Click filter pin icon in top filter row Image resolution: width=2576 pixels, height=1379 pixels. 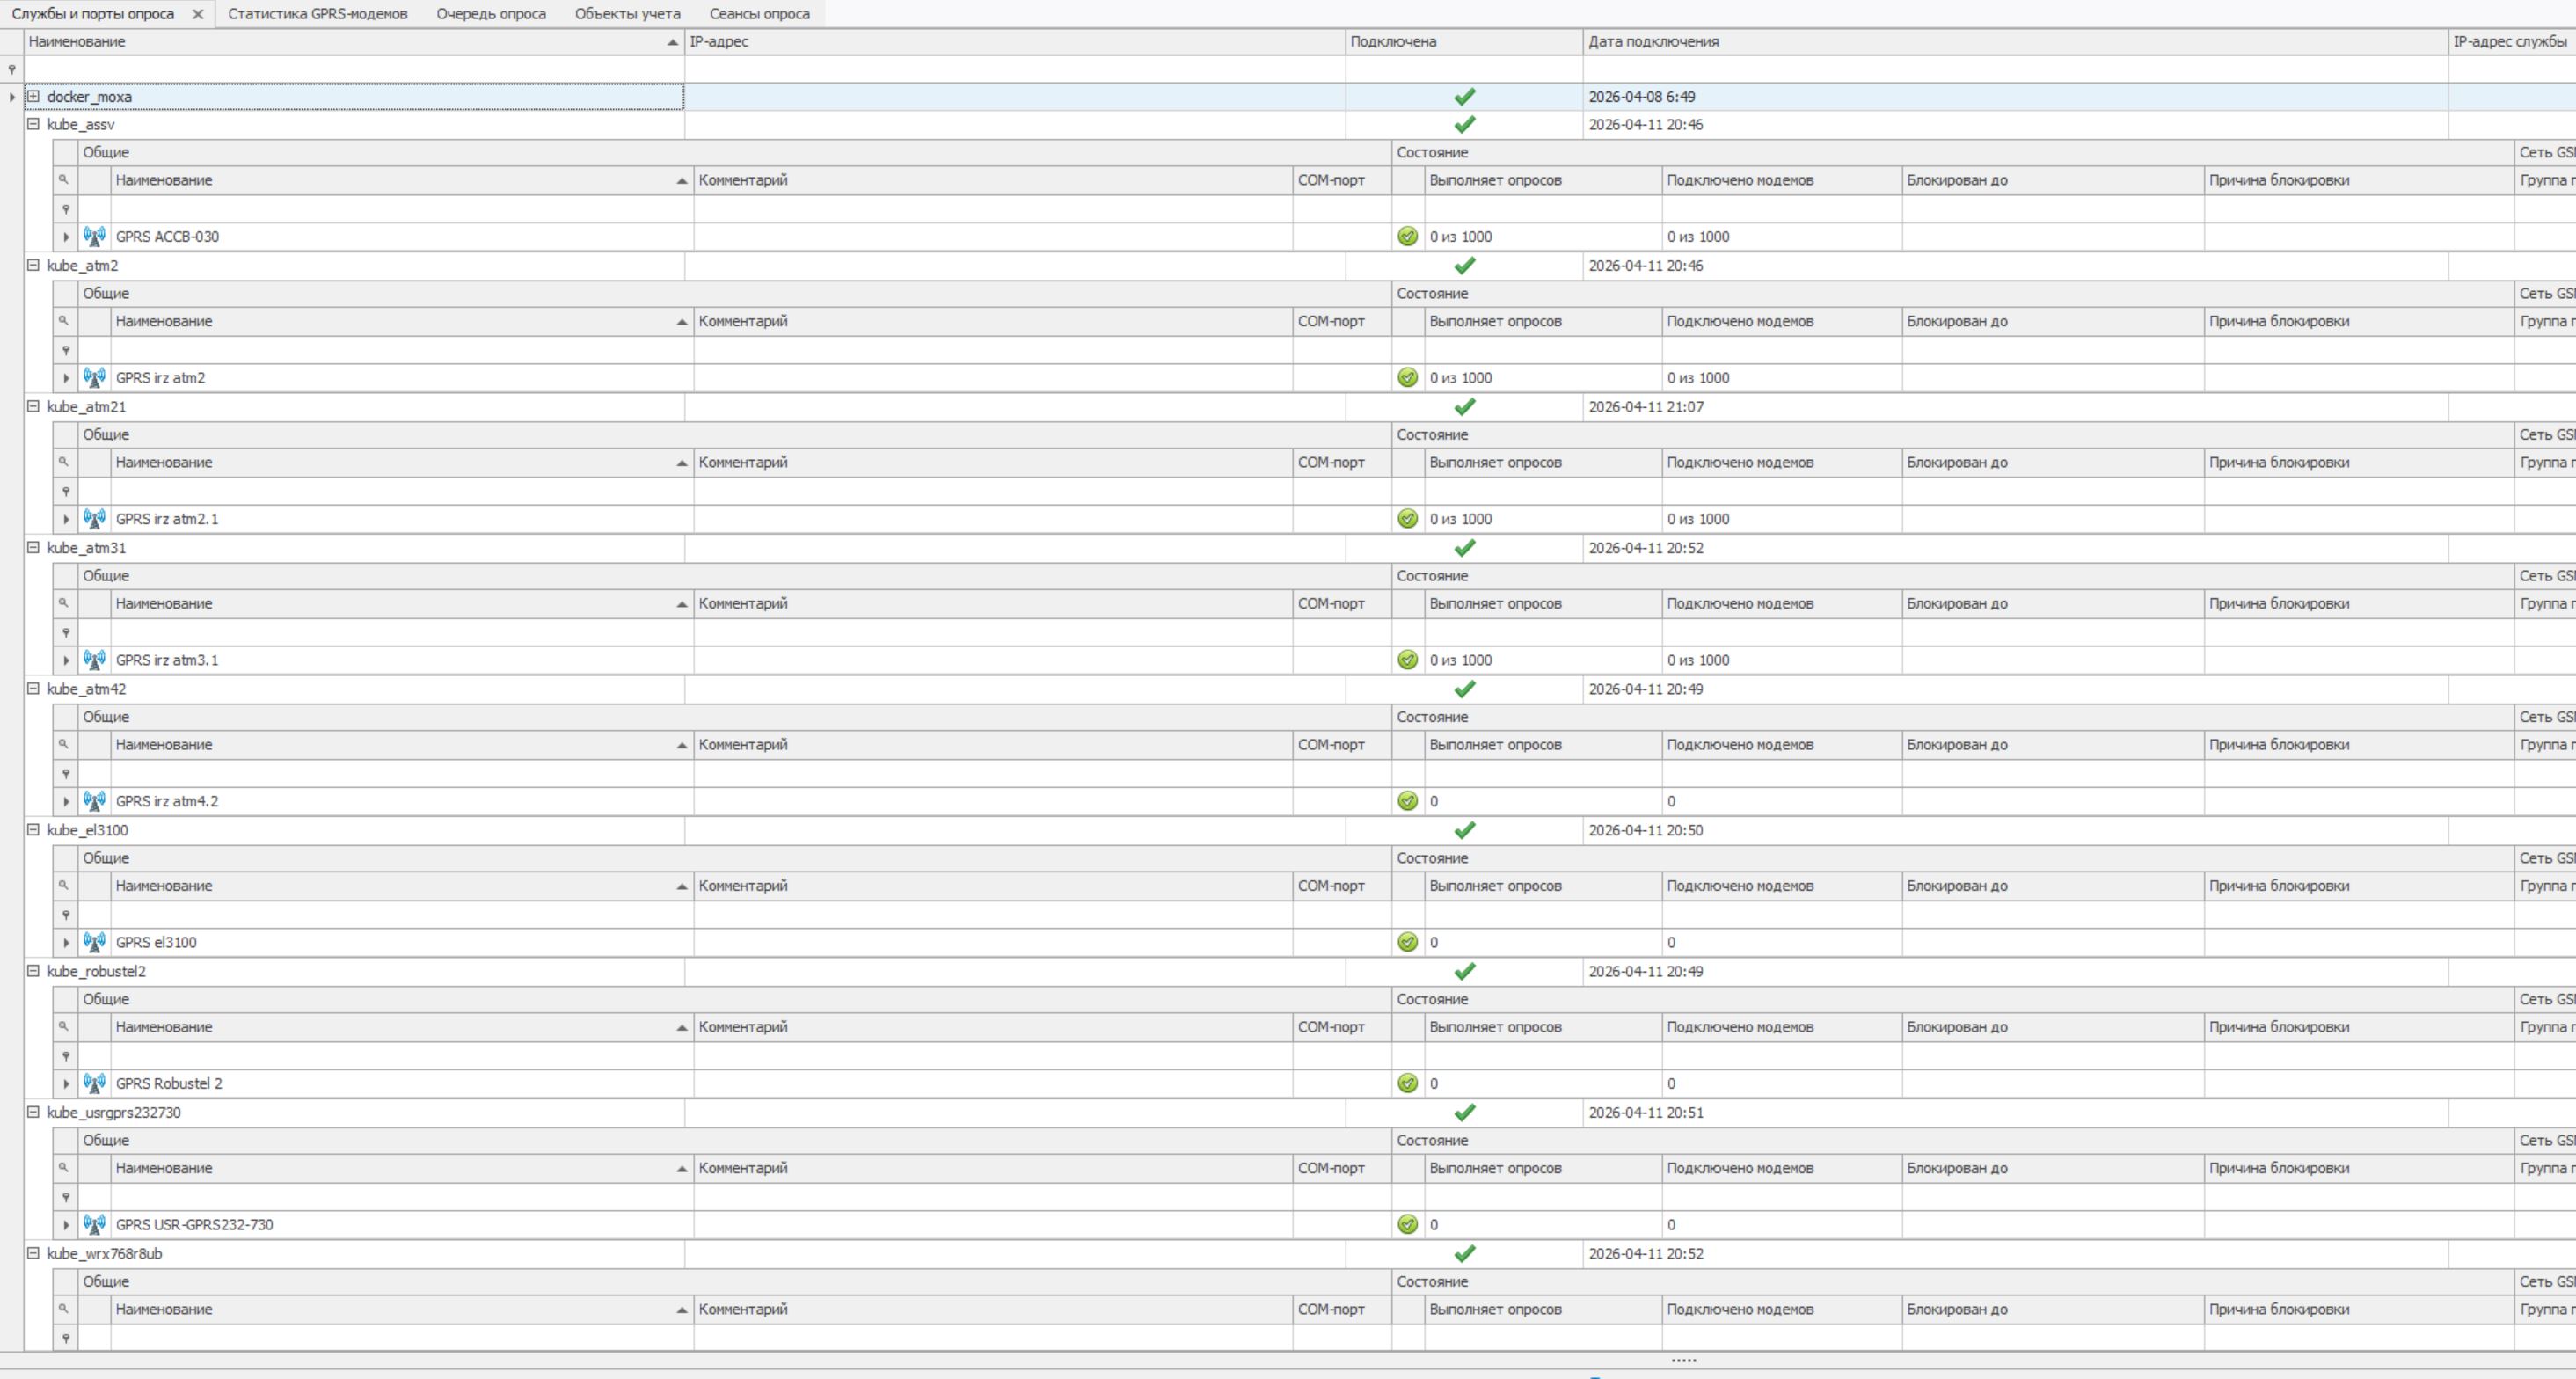[12, 70]
